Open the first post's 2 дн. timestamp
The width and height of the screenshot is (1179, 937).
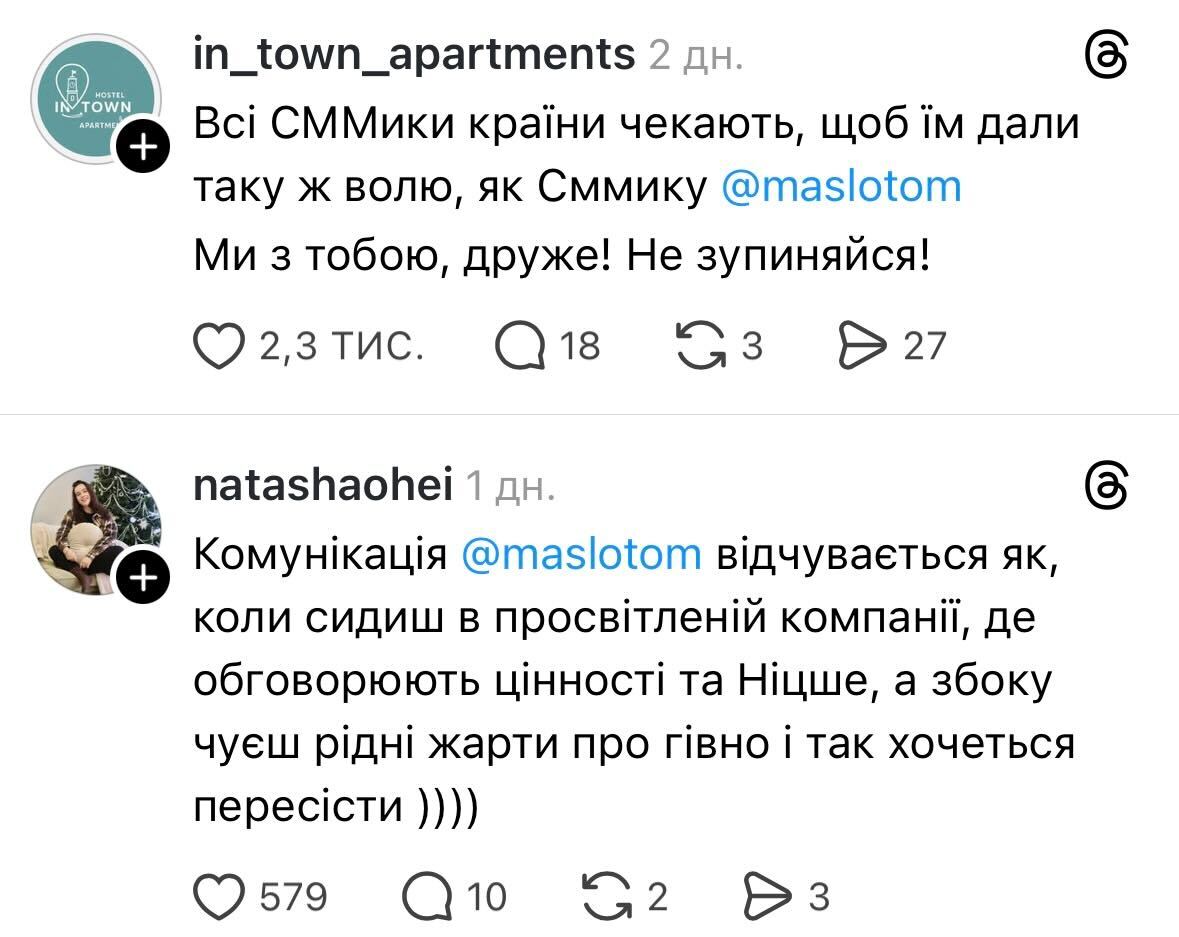(696, 56)
